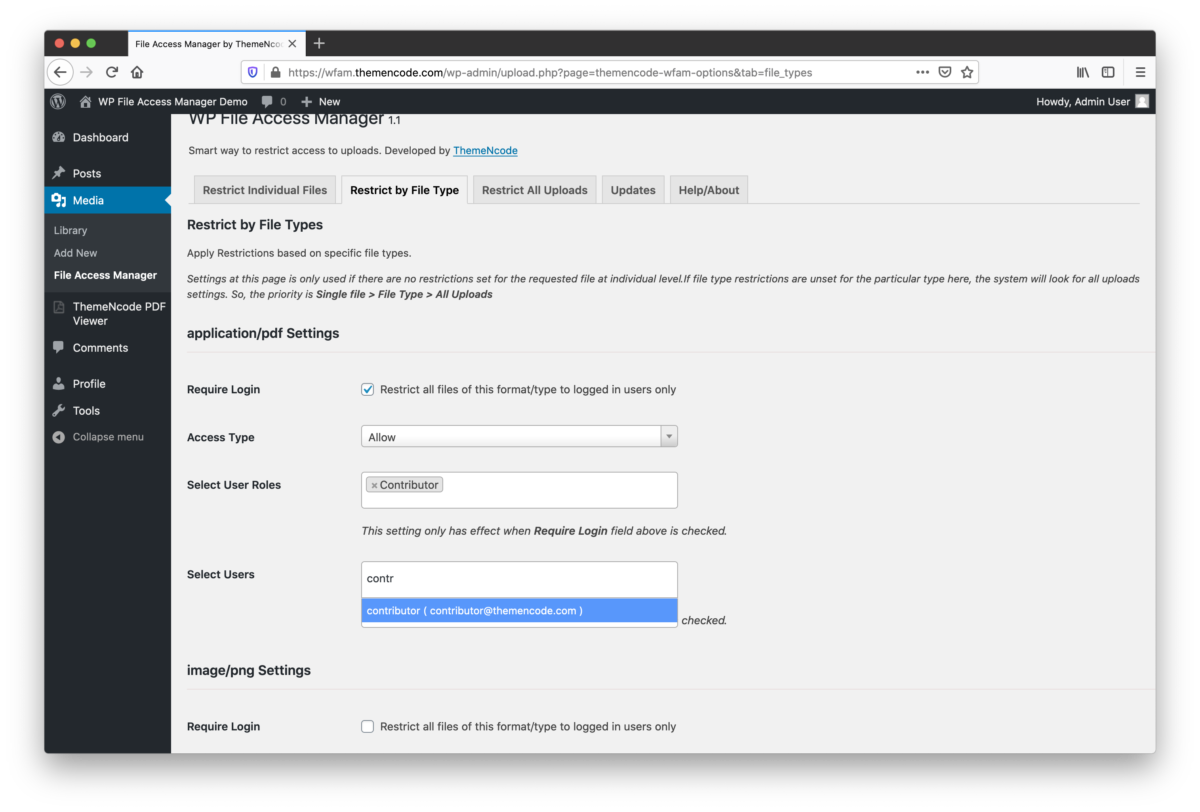Click Add New under Media

coord(76,253)
